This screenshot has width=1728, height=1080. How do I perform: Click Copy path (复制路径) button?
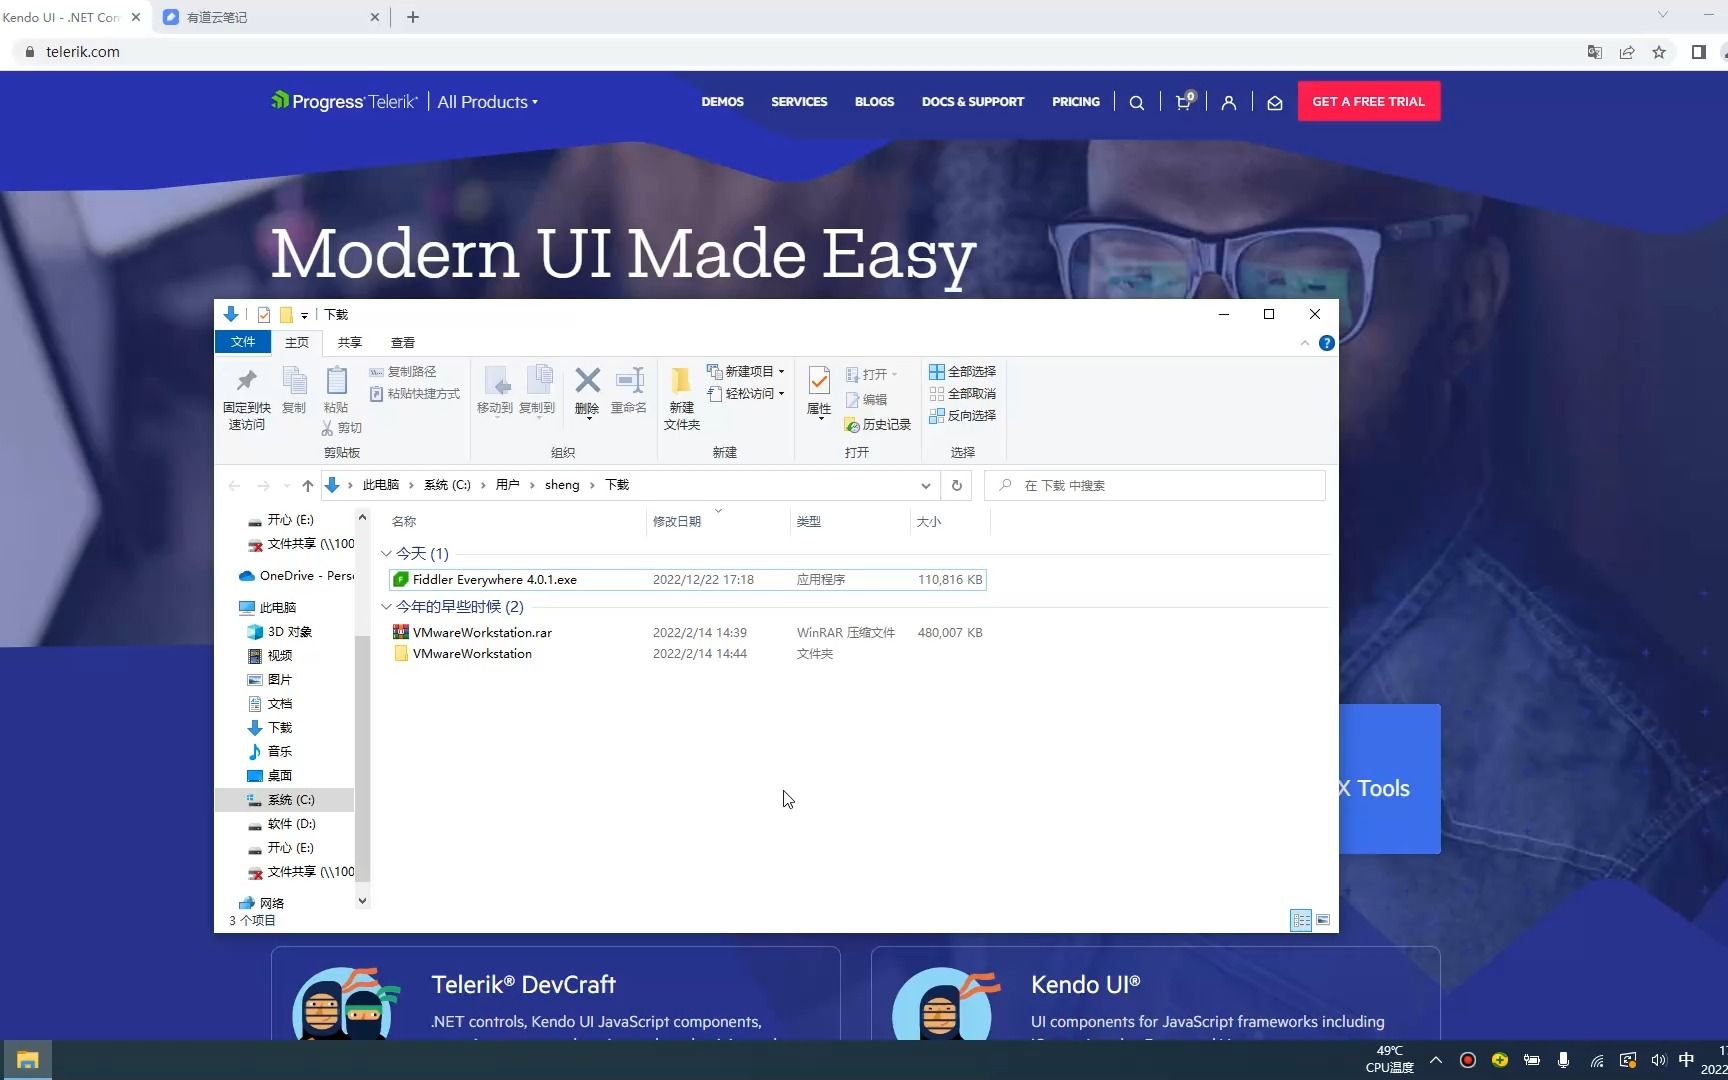[x=403, y=372]
